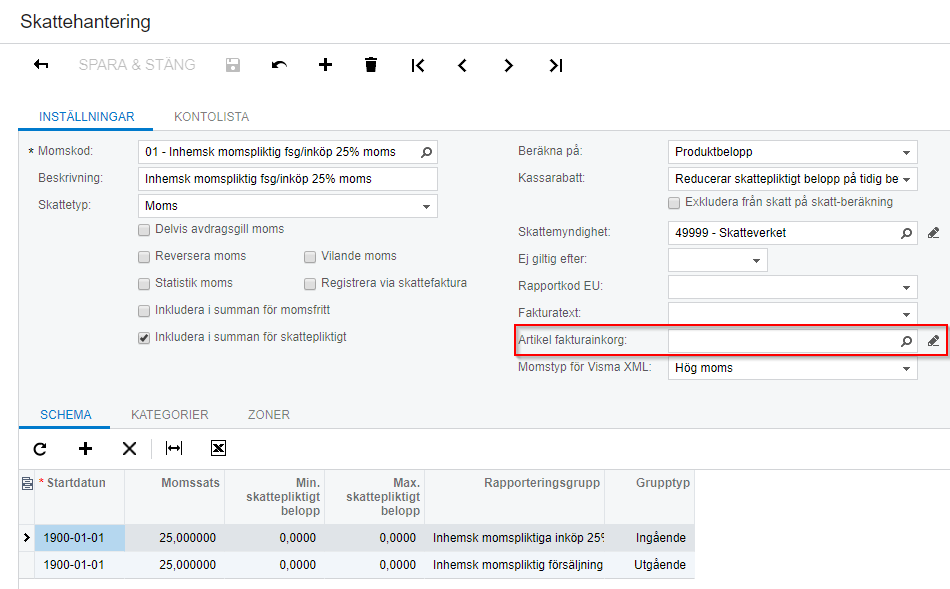Go to first record icon
950x589 pixels.
point(418,65)
